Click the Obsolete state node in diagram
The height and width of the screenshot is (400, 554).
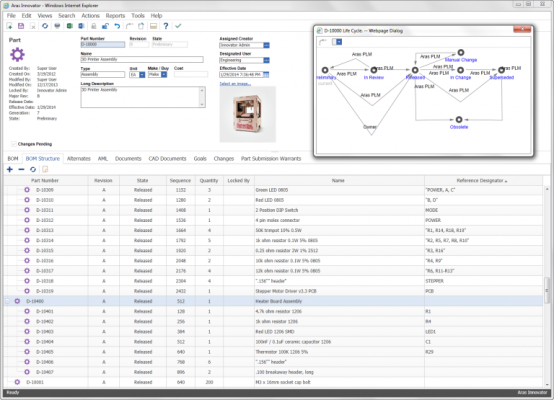459,120
